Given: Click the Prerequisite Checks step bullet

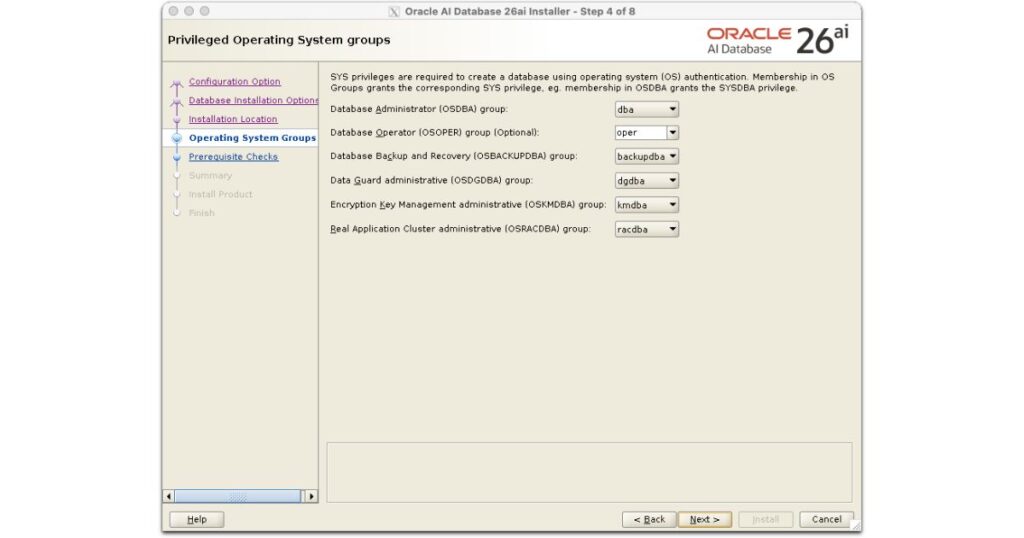Looking at the screenshot, I should [x=176, y=157].
